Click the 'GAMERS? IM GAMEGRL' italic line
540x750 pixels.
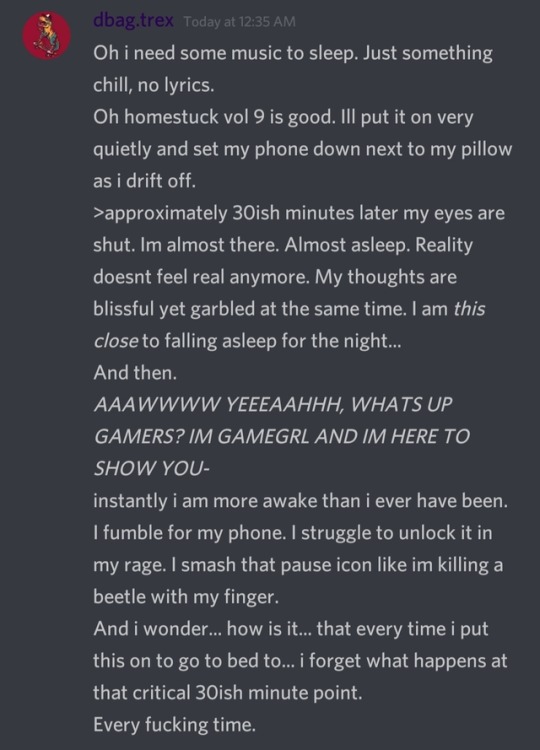[x=282, y=436]
